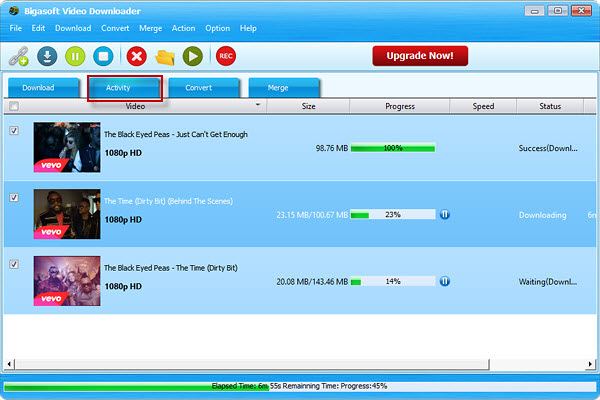This screenshot has width=600, height=400.
Task: Click the horizontal scrollbar left arrow
Action: pos(9,364)
